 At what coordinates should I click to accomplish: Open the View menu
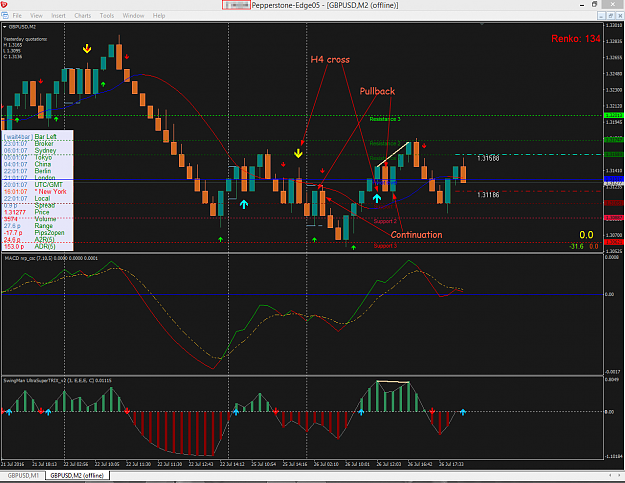click(36, 16)
